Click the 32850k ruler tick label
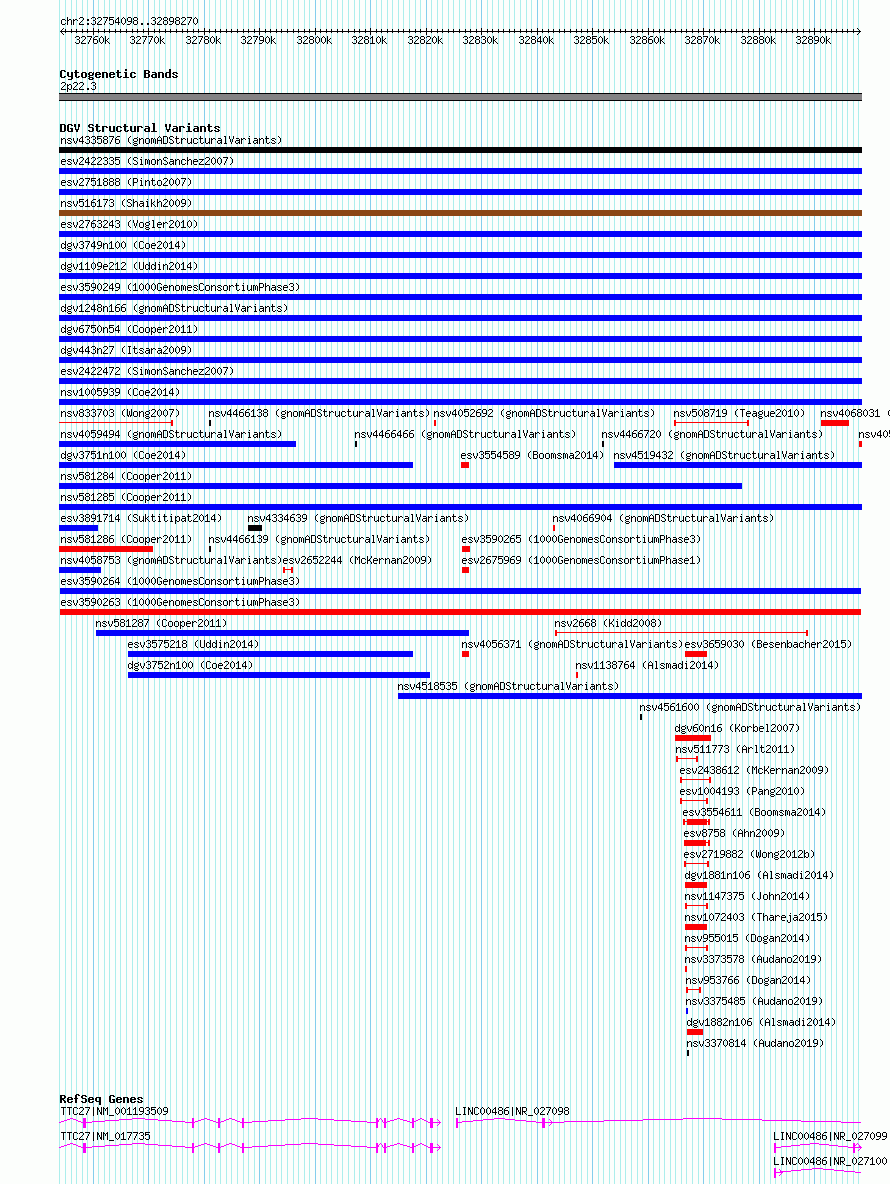This screenshot has width=890, height=1184. [591, 40]
